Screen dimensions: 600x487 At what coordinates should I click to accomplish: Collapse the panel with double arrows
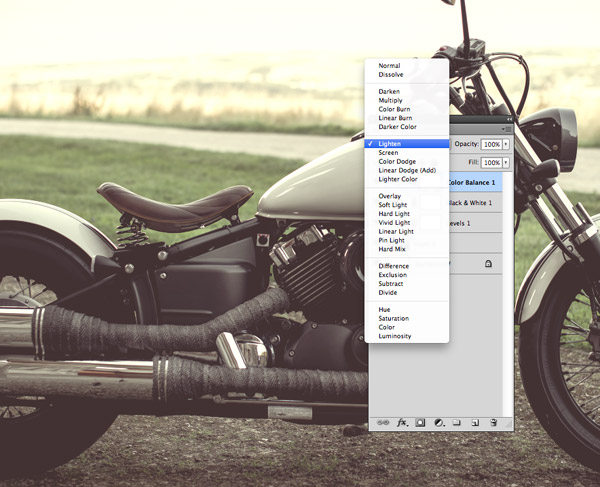pyautogui.click(x=507, y=118)
